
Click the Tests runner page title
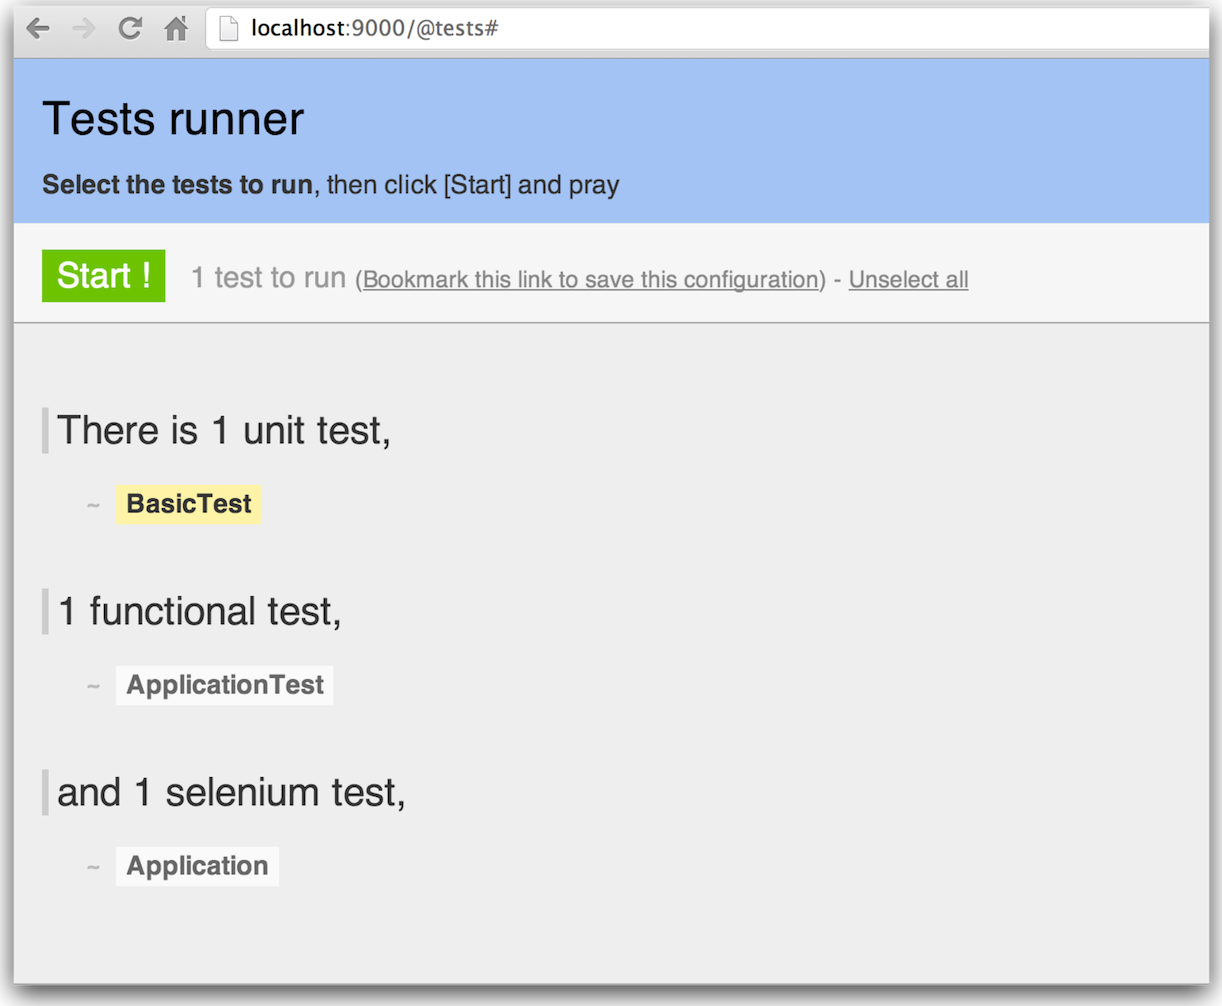[173, 119]
